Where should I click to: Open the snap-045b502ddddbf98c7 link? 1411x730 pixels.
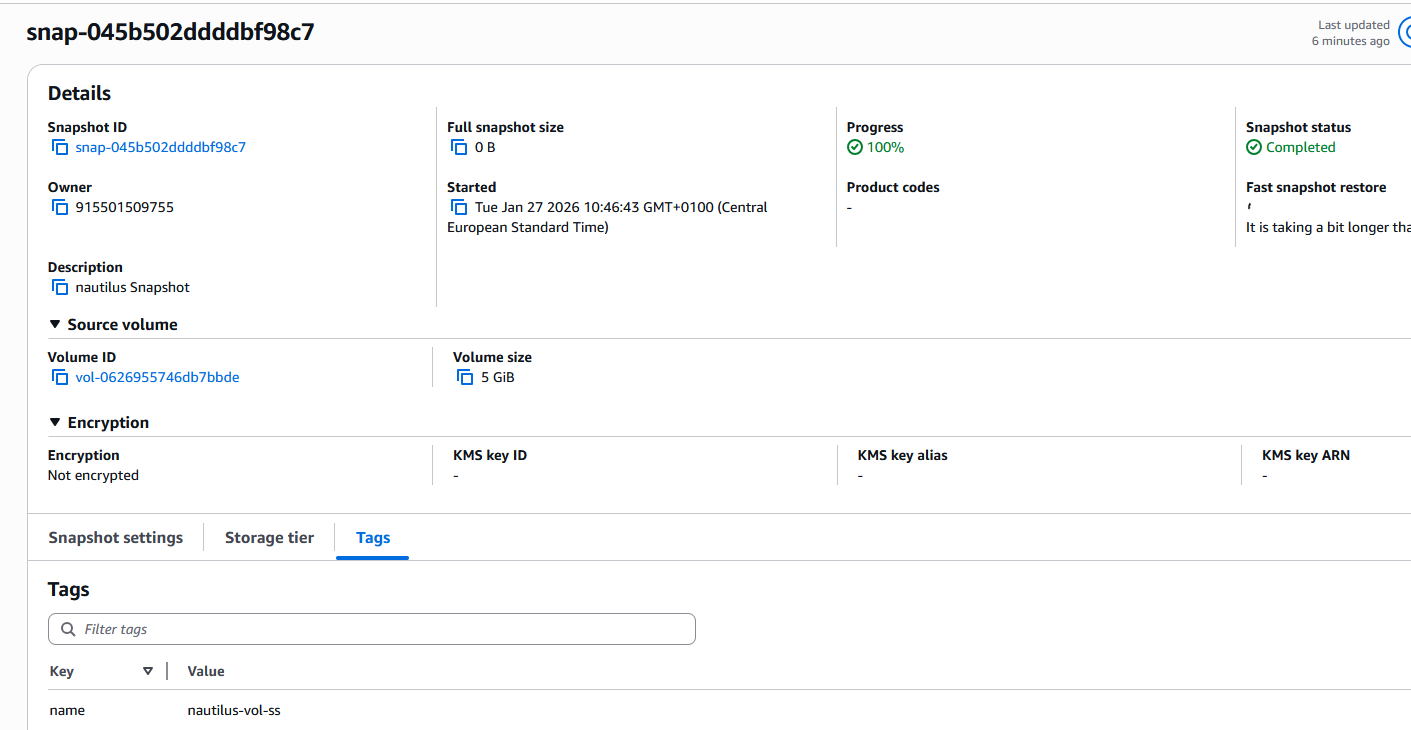(161, 148)
